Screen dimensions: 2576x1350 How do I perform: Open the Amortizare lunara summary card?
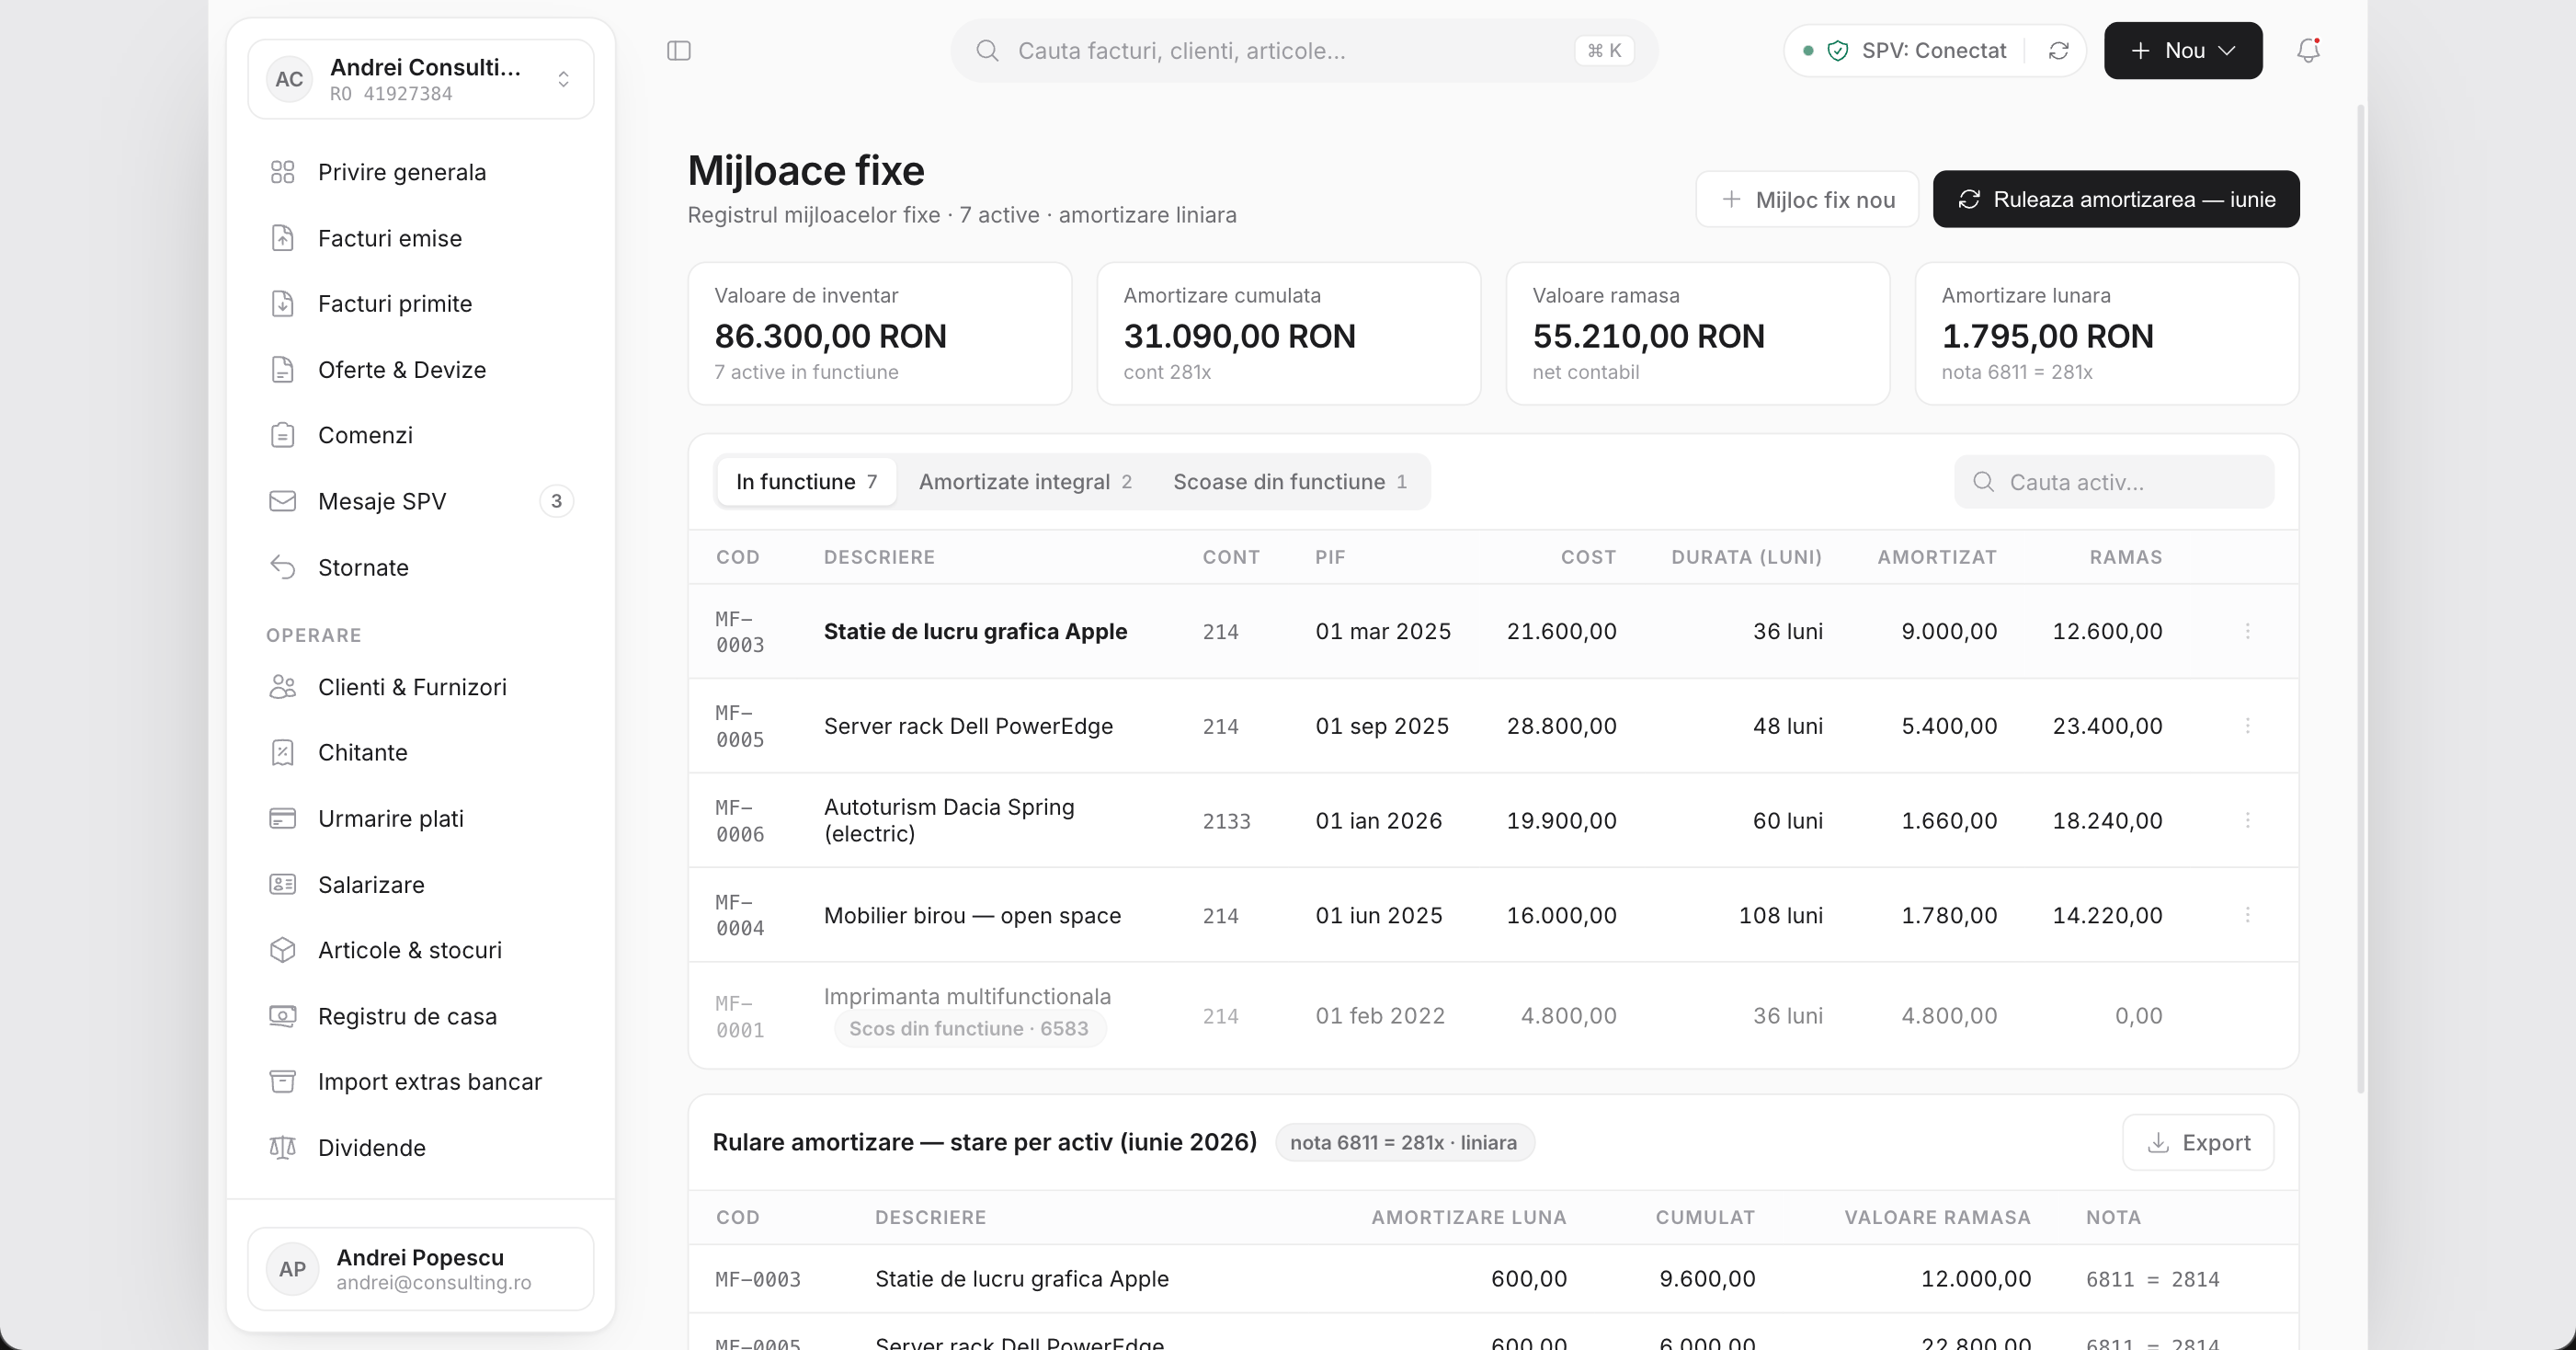point(2107,334)
